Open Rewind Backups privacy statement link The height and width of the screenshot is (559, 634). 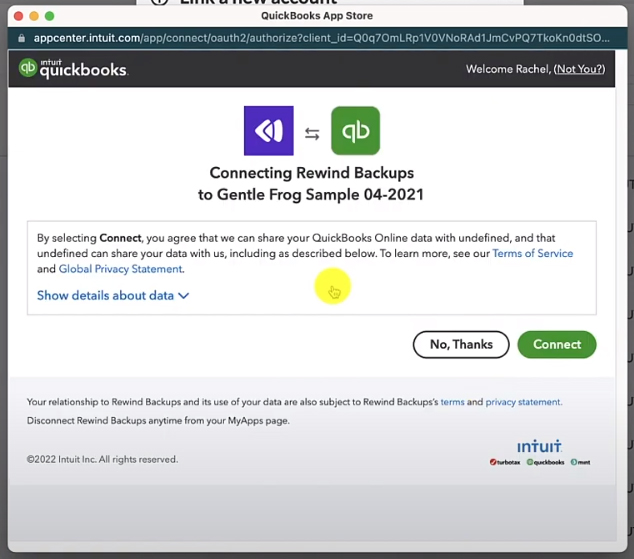point(523,402)
